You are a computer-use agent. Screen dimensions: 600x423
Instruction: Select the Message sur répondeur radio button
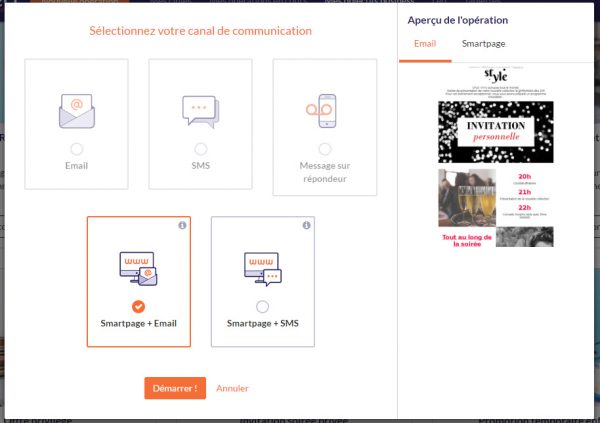tap(325, 149)
